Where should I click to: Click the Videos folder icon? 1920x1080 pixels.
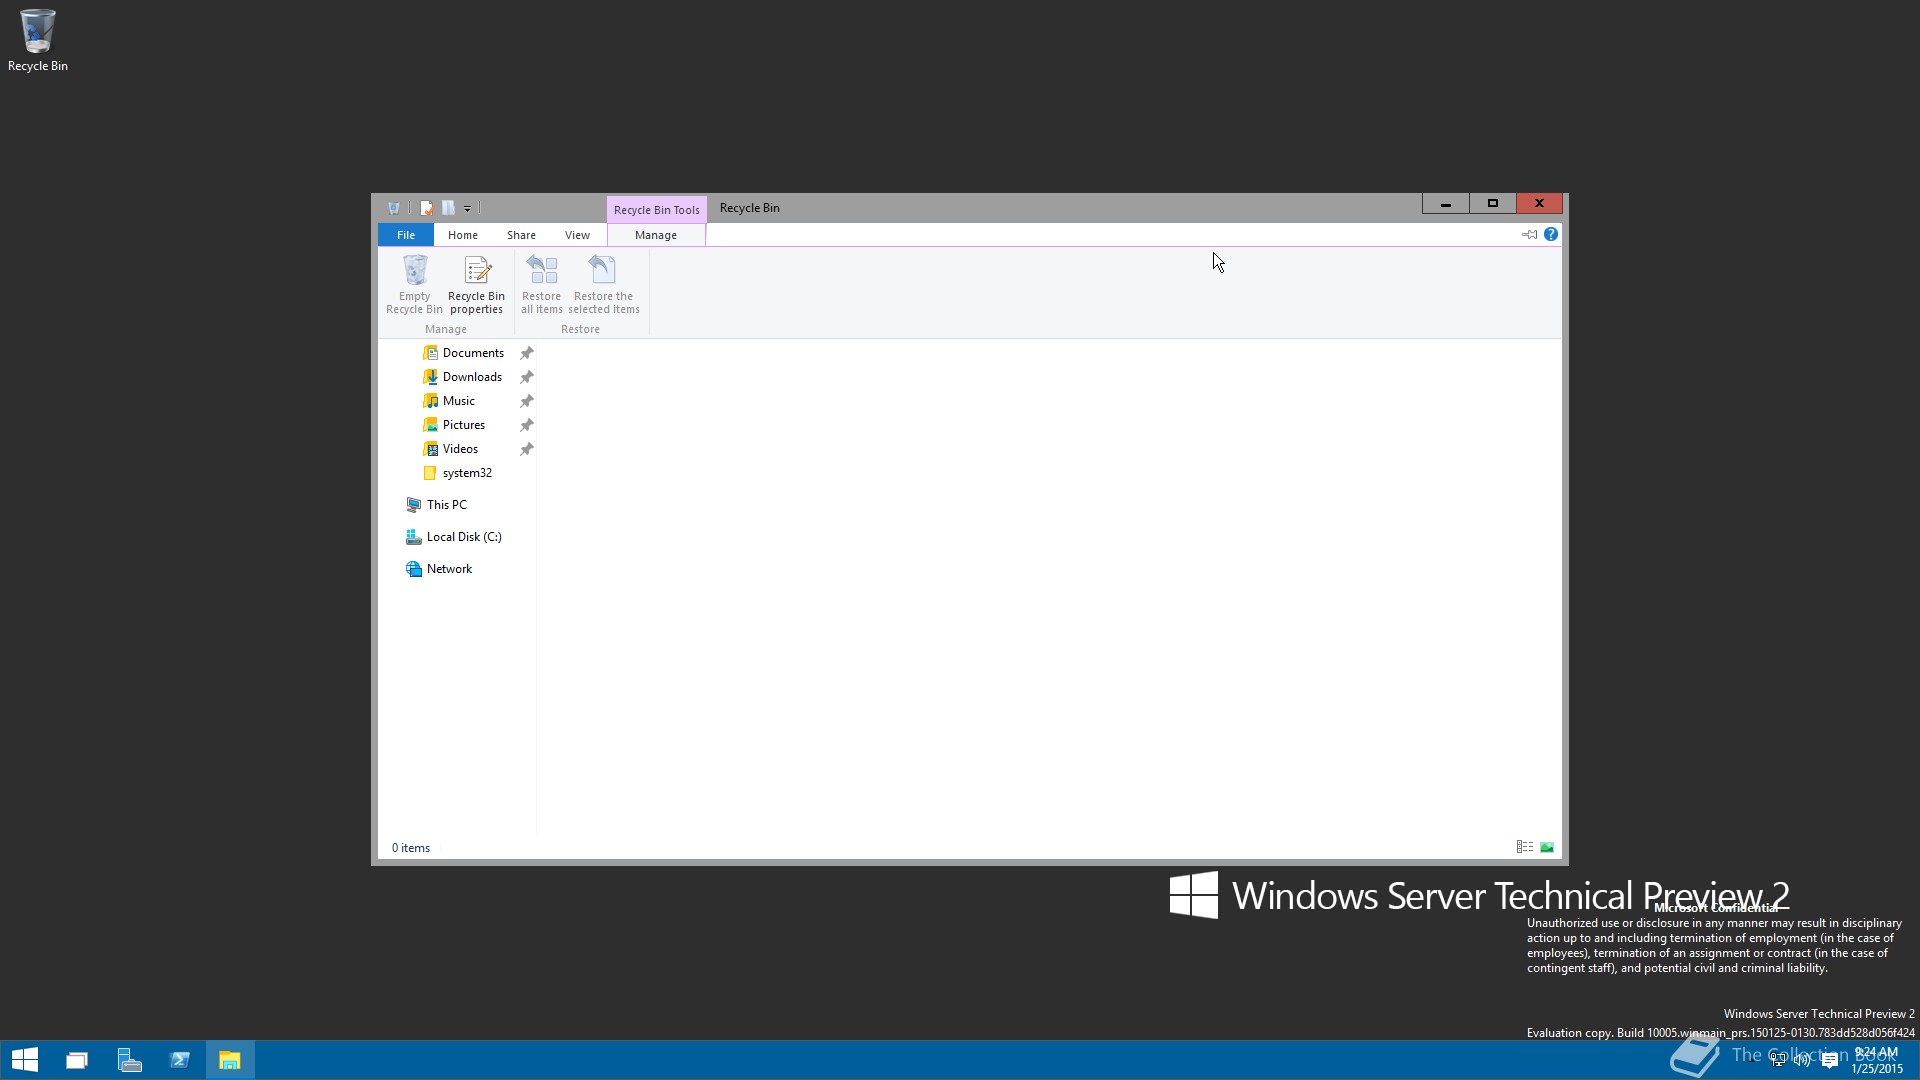coord(430,449)
